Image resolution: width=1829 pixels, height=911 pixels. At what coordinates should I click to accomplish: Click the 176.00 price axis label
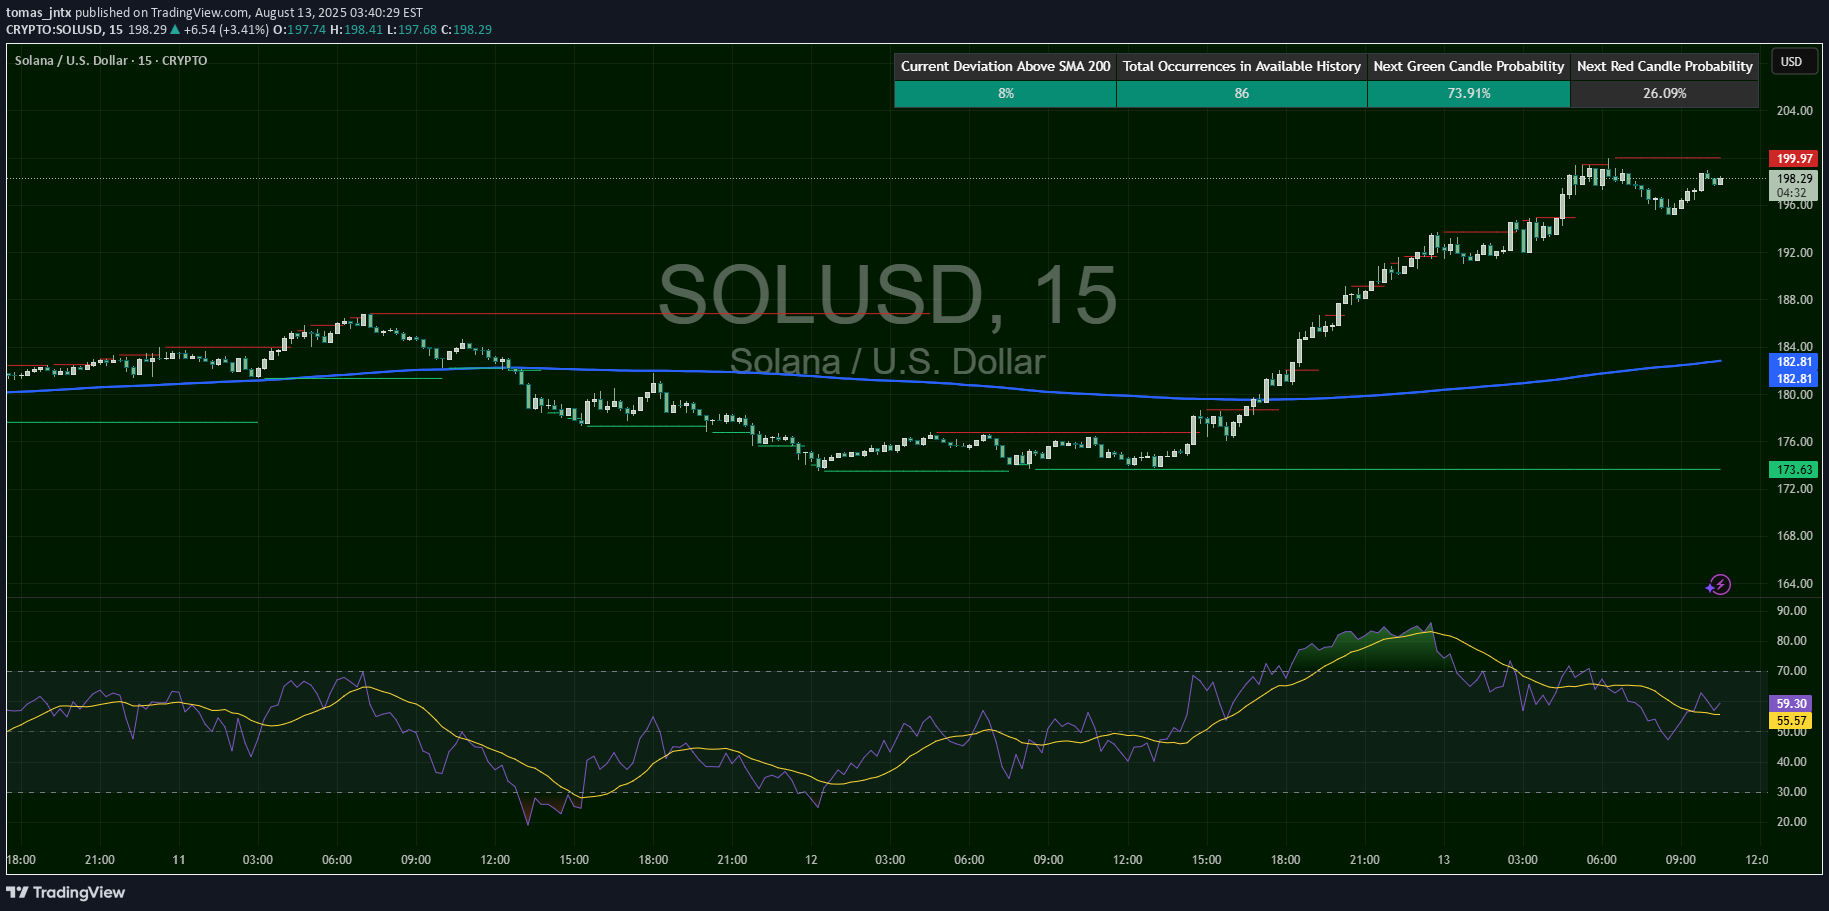tap(1794, 442)
